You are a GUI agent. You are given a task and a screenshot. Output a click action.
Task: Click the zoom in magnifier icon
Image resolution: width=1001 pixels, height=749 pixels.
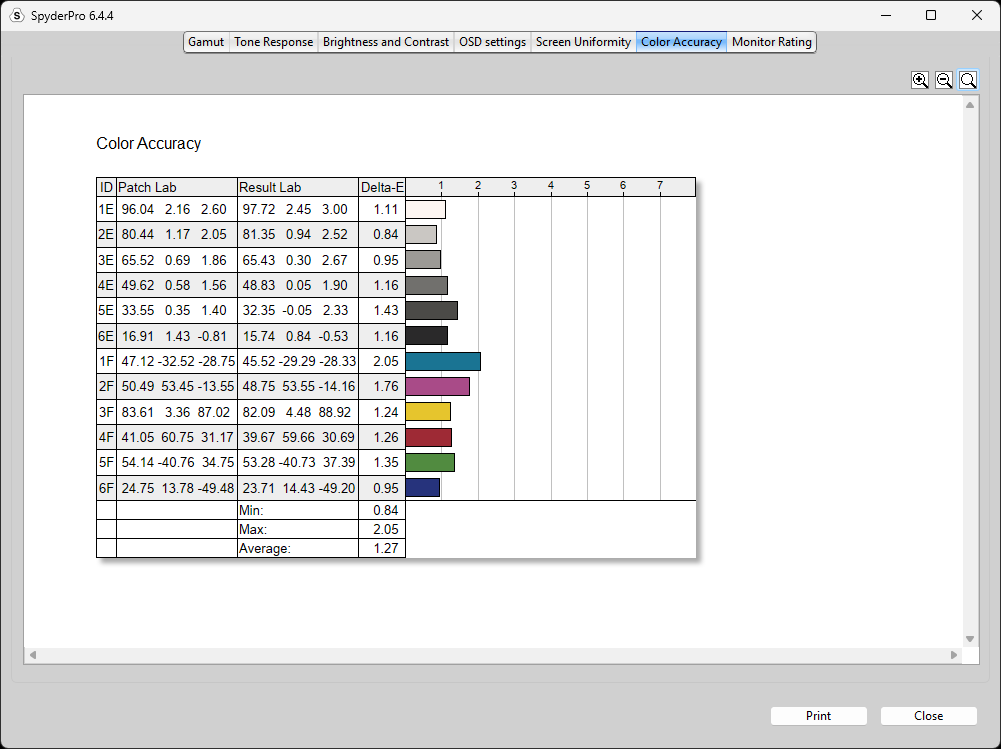tap(920, 80)
